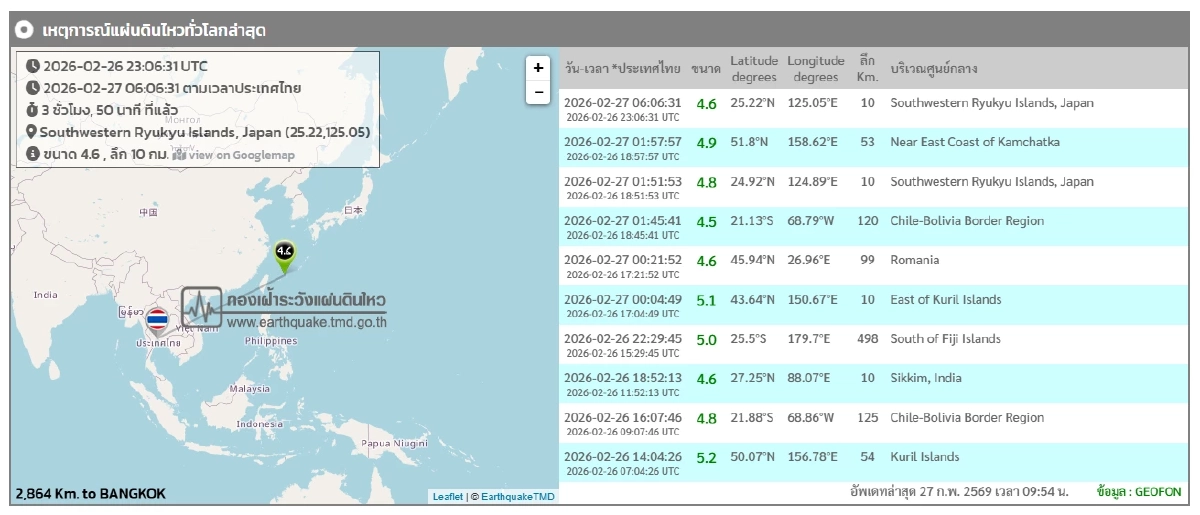Screen dimensions: 1200x515
Task: Click the circle icon beside the panel title
Action: pos(26,30)
